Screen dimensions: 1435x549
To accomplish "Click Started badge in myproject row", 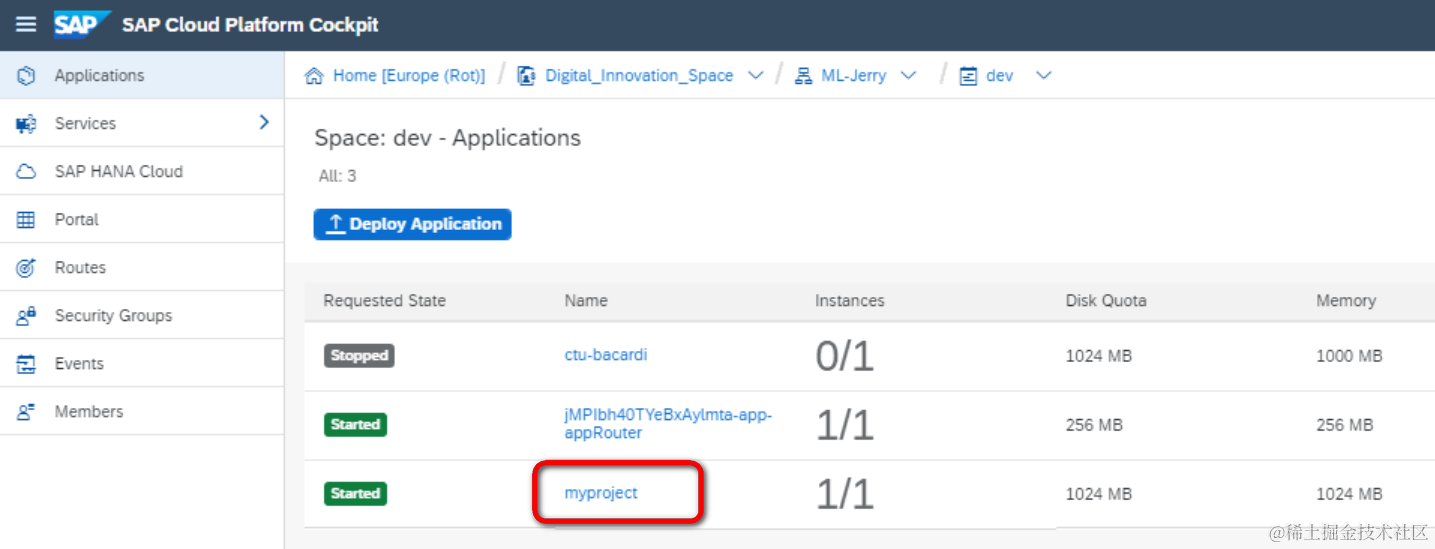I will (355, 493).
